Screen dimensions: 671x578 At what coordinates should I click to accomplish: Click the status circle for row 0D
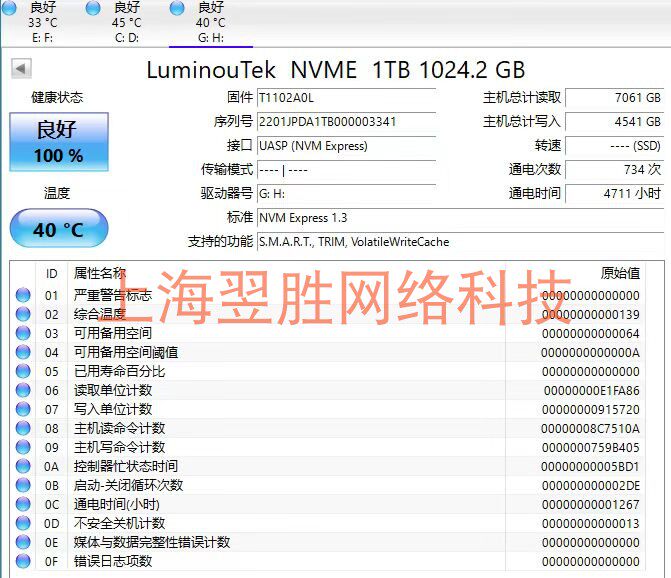click(23, 523)
